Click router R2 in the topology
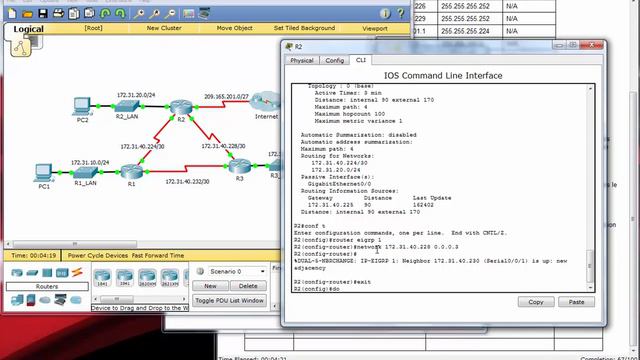The image size is (640, 360). 181,108
